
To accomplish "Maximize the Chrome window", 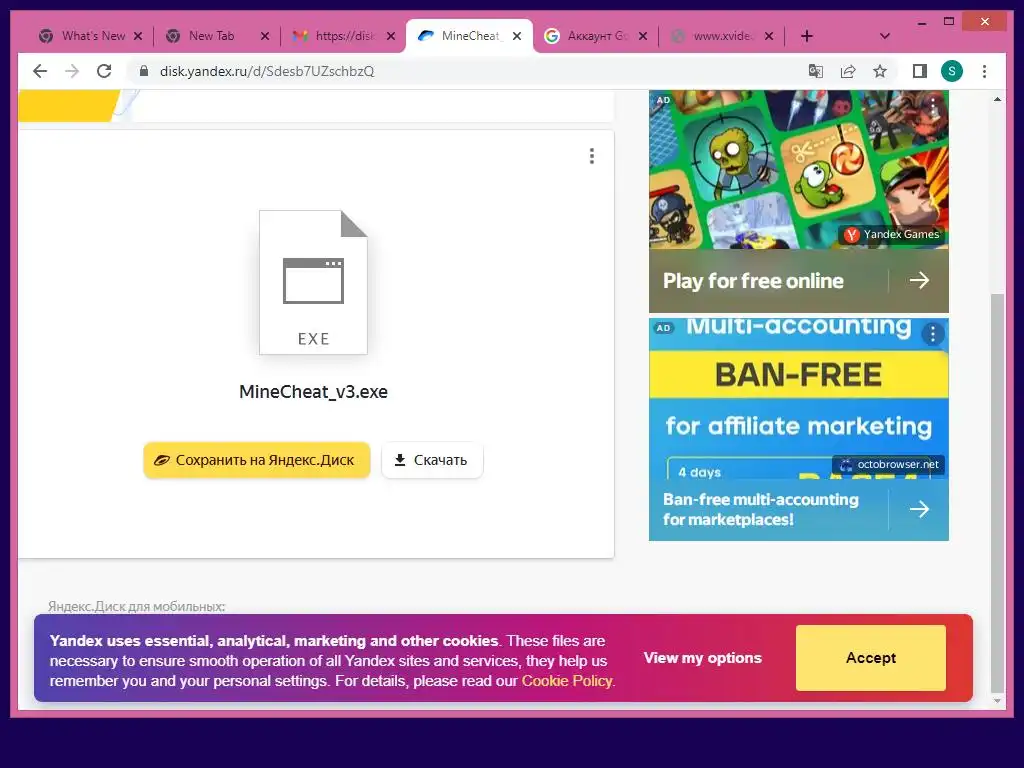I will [x=949, y=22].
